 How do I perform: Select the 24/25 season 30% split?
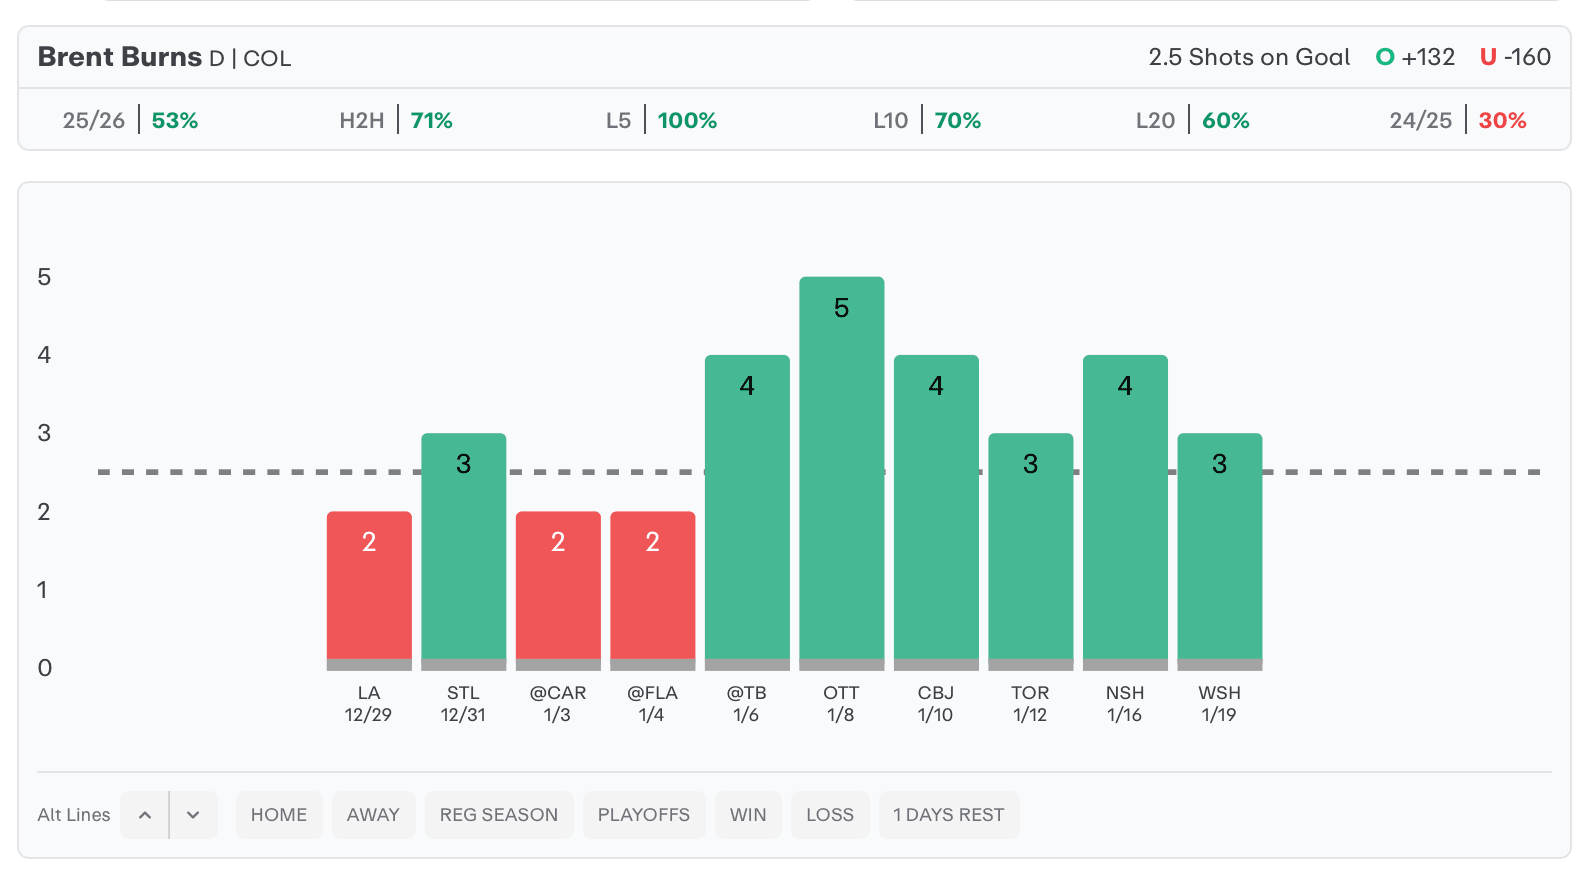tap(1457, 121)
